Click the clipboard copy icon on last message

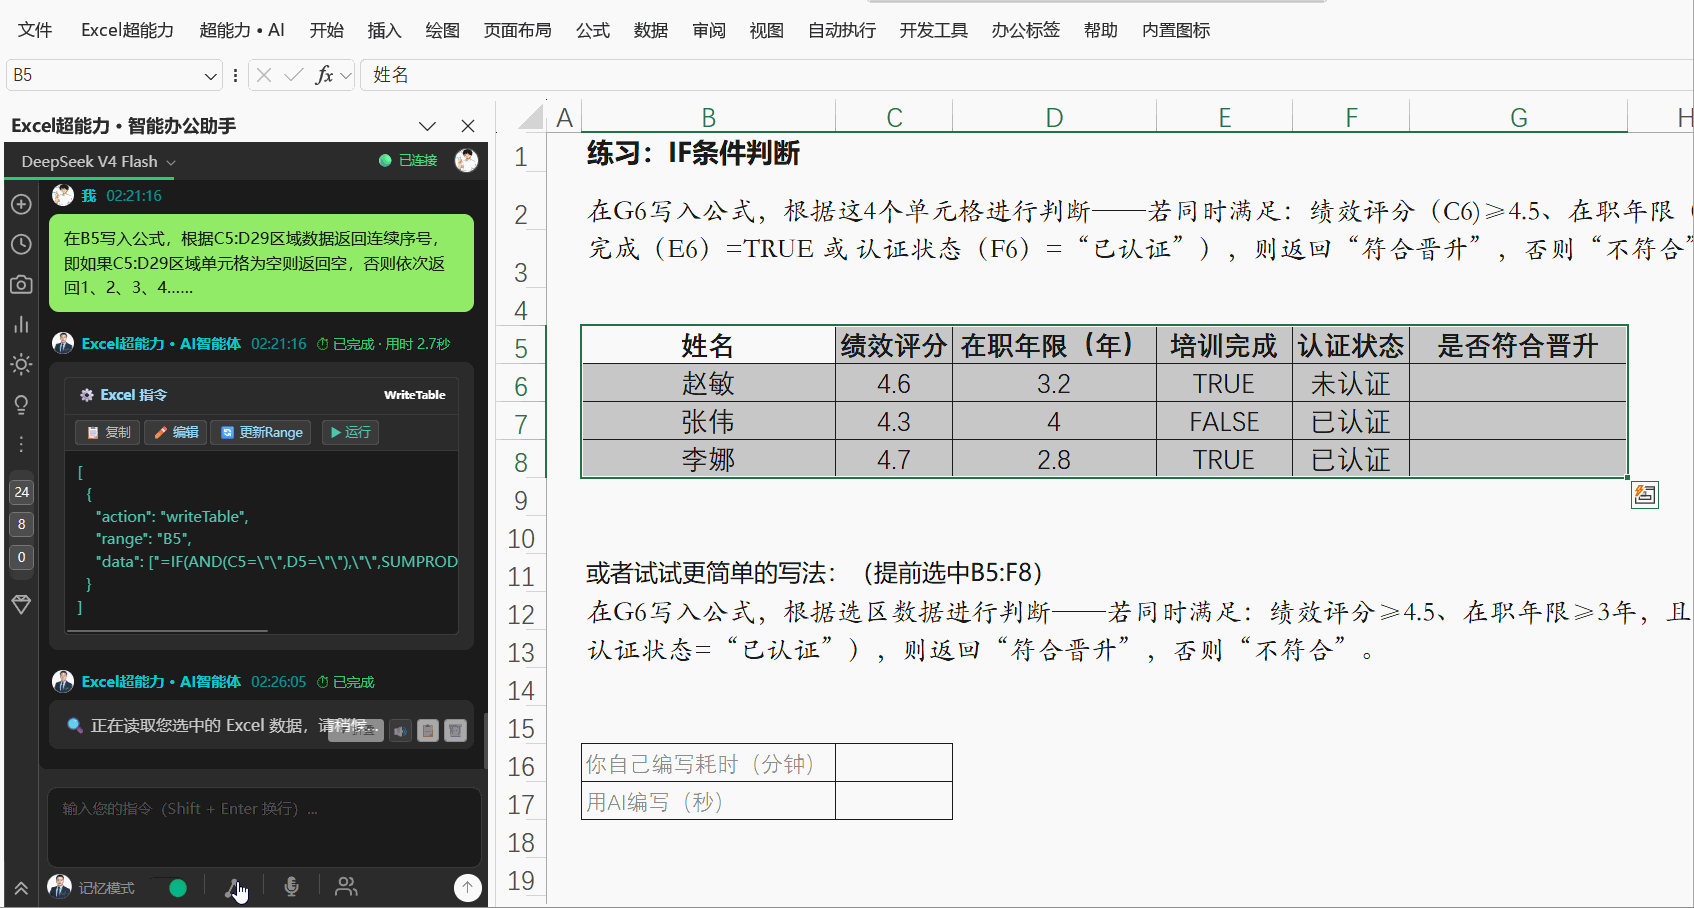point(428,731)
